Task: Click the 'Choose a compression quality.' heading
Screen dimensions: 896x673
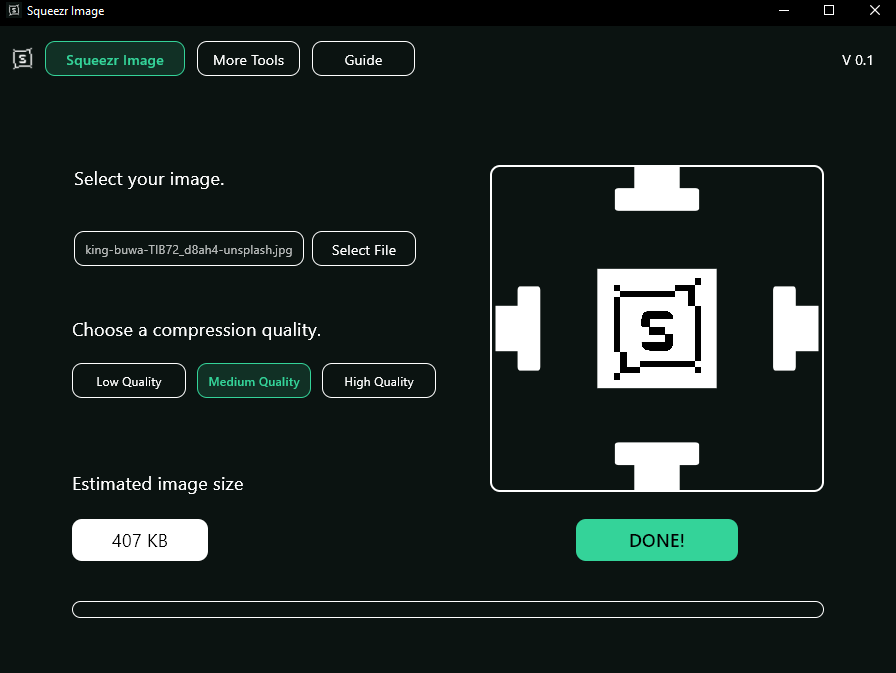Action: point(197,330)
